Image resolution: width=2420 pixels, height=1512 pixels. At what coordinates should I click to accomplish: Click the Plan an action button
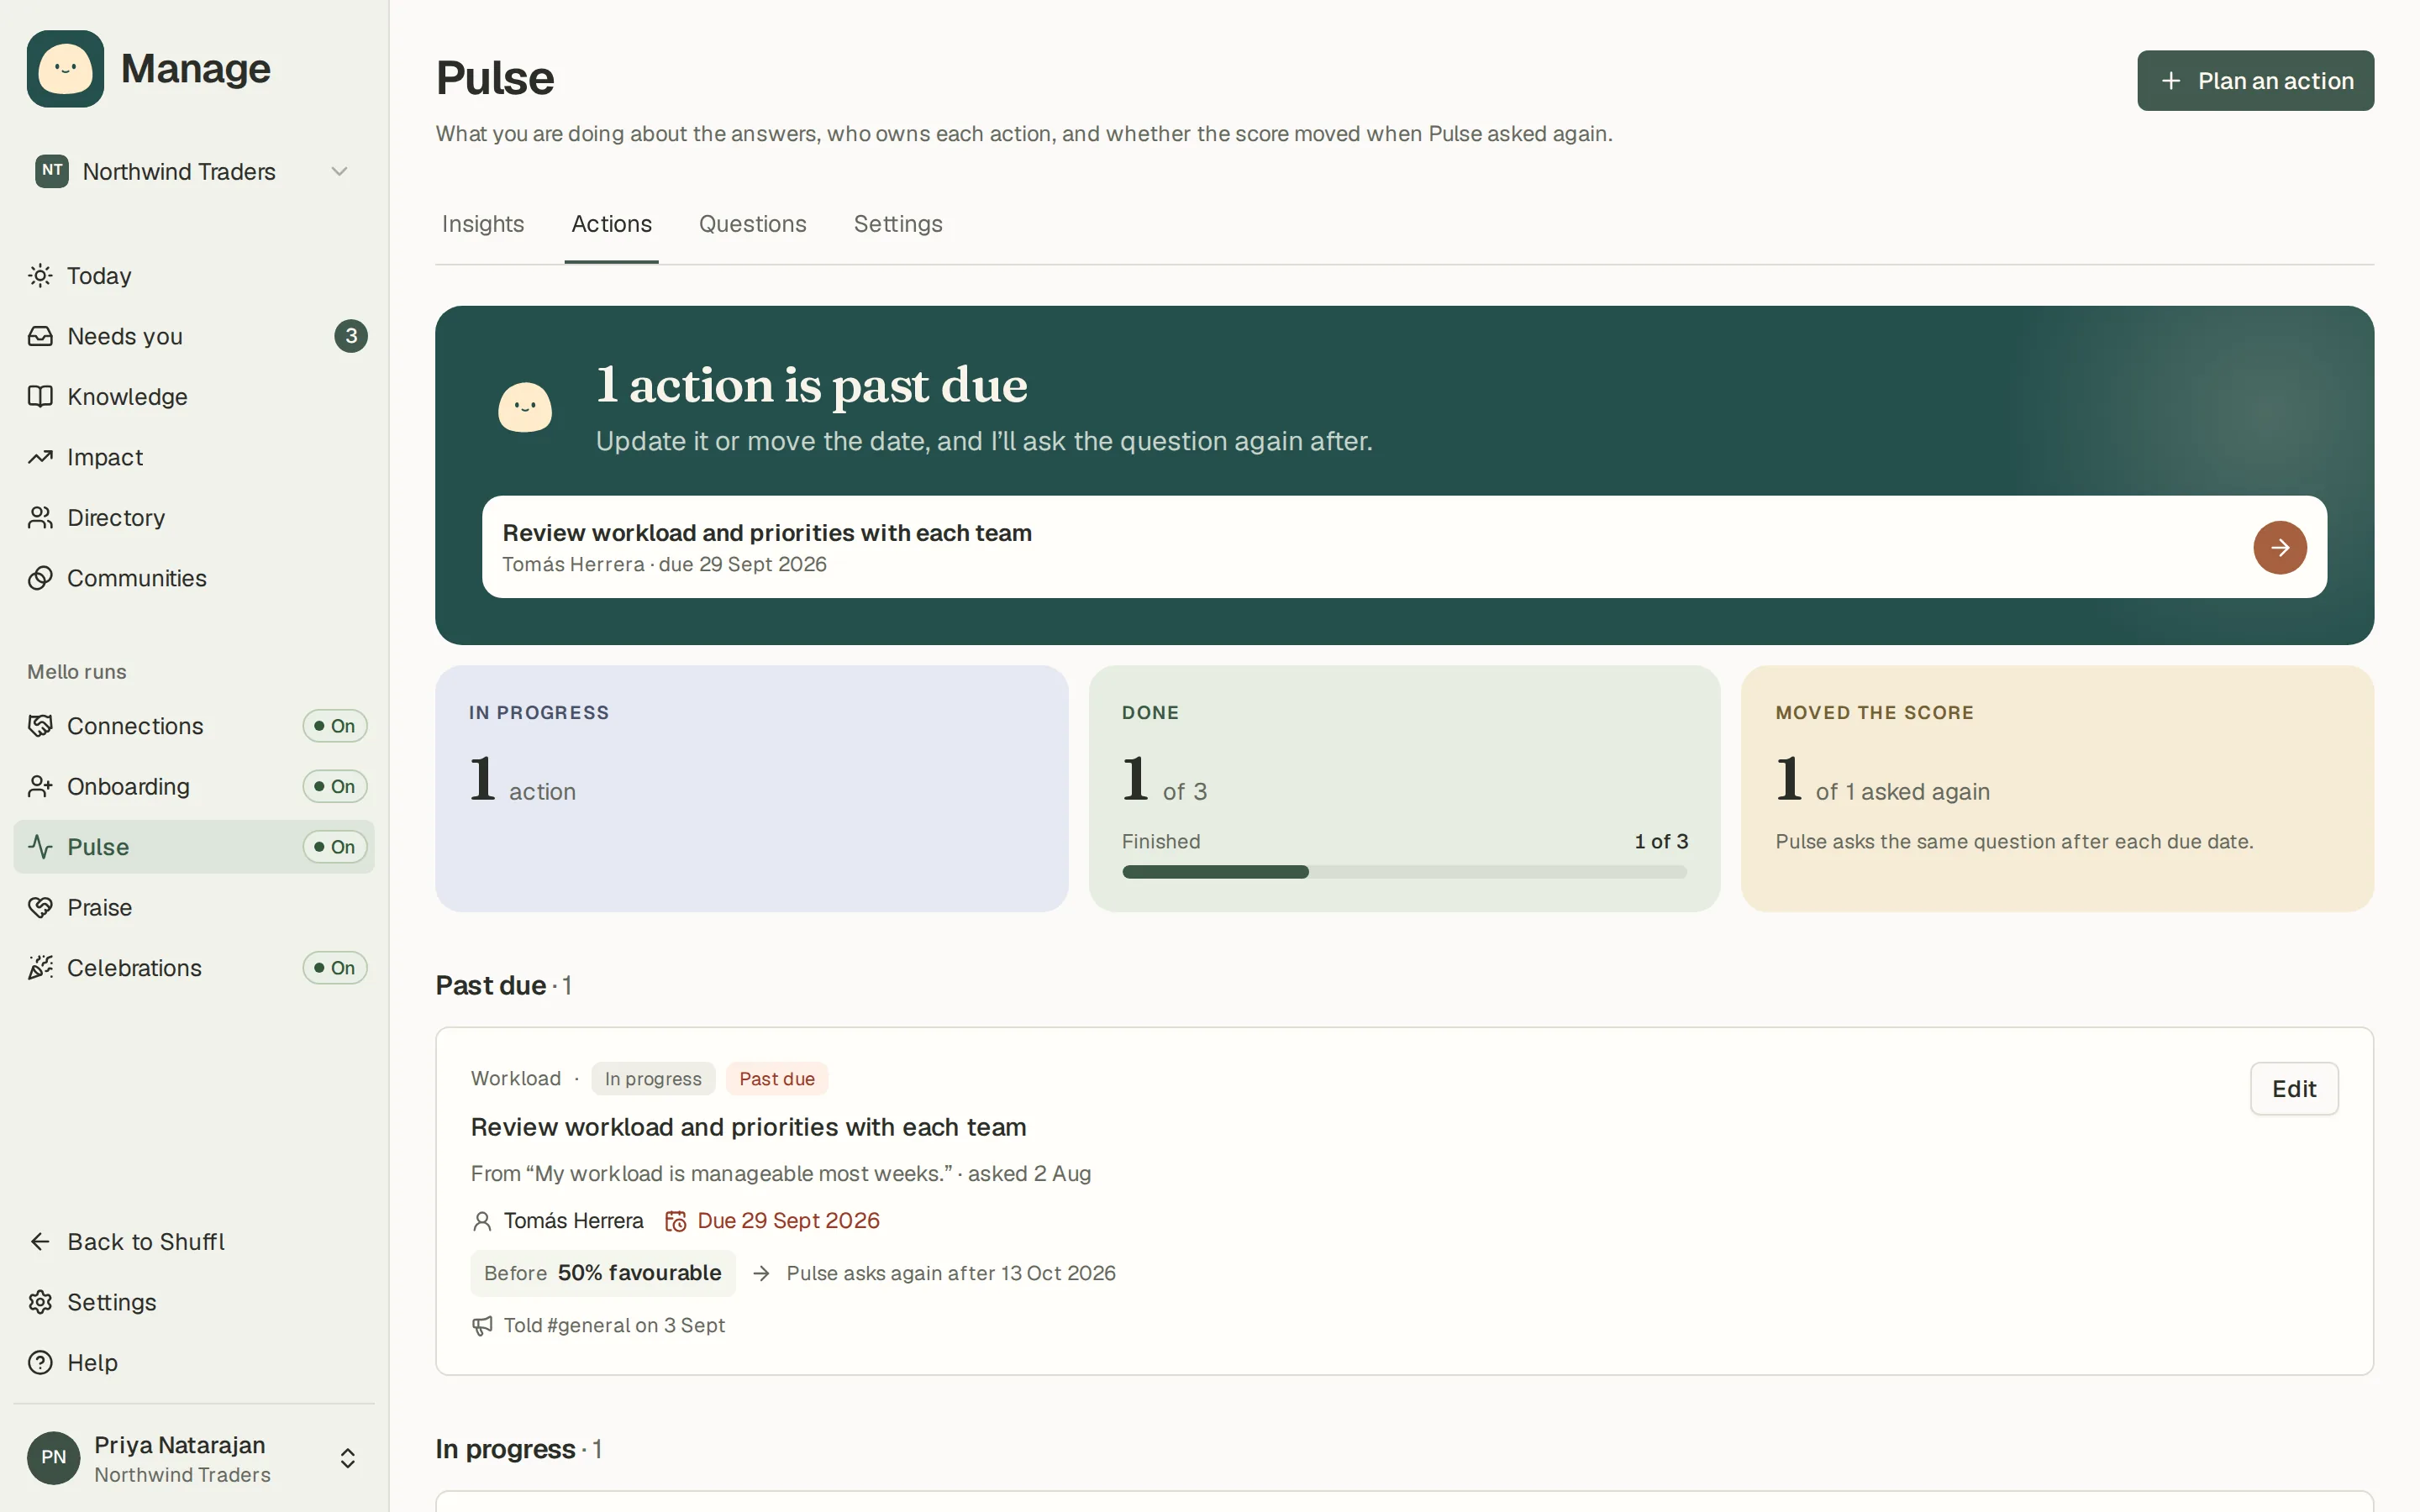pos(2255,81)
